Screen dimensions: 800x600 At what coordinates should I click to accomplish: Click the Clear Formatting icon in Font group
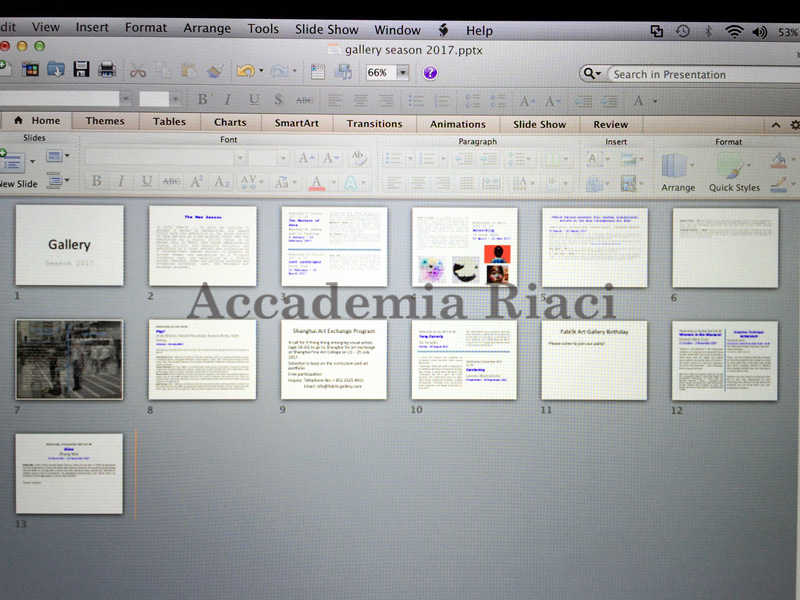click(359, 158)
